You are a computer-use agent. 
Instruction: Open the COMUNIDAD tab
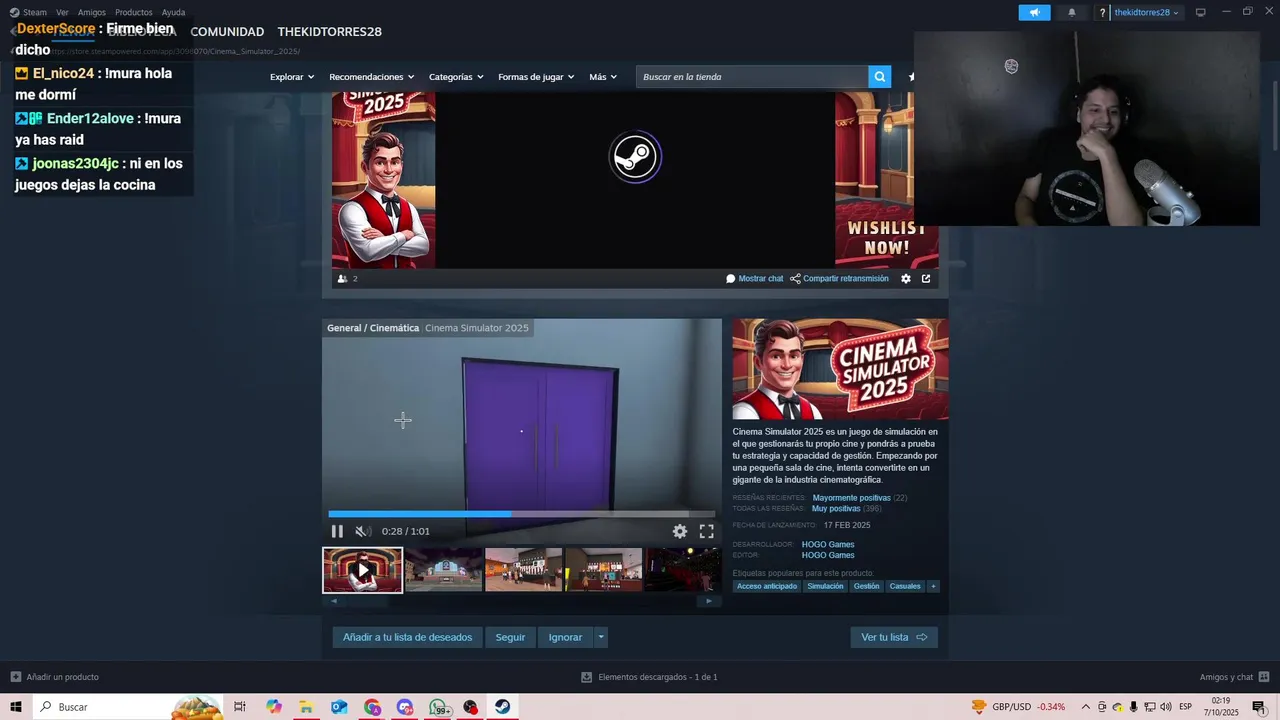point(227,32)
